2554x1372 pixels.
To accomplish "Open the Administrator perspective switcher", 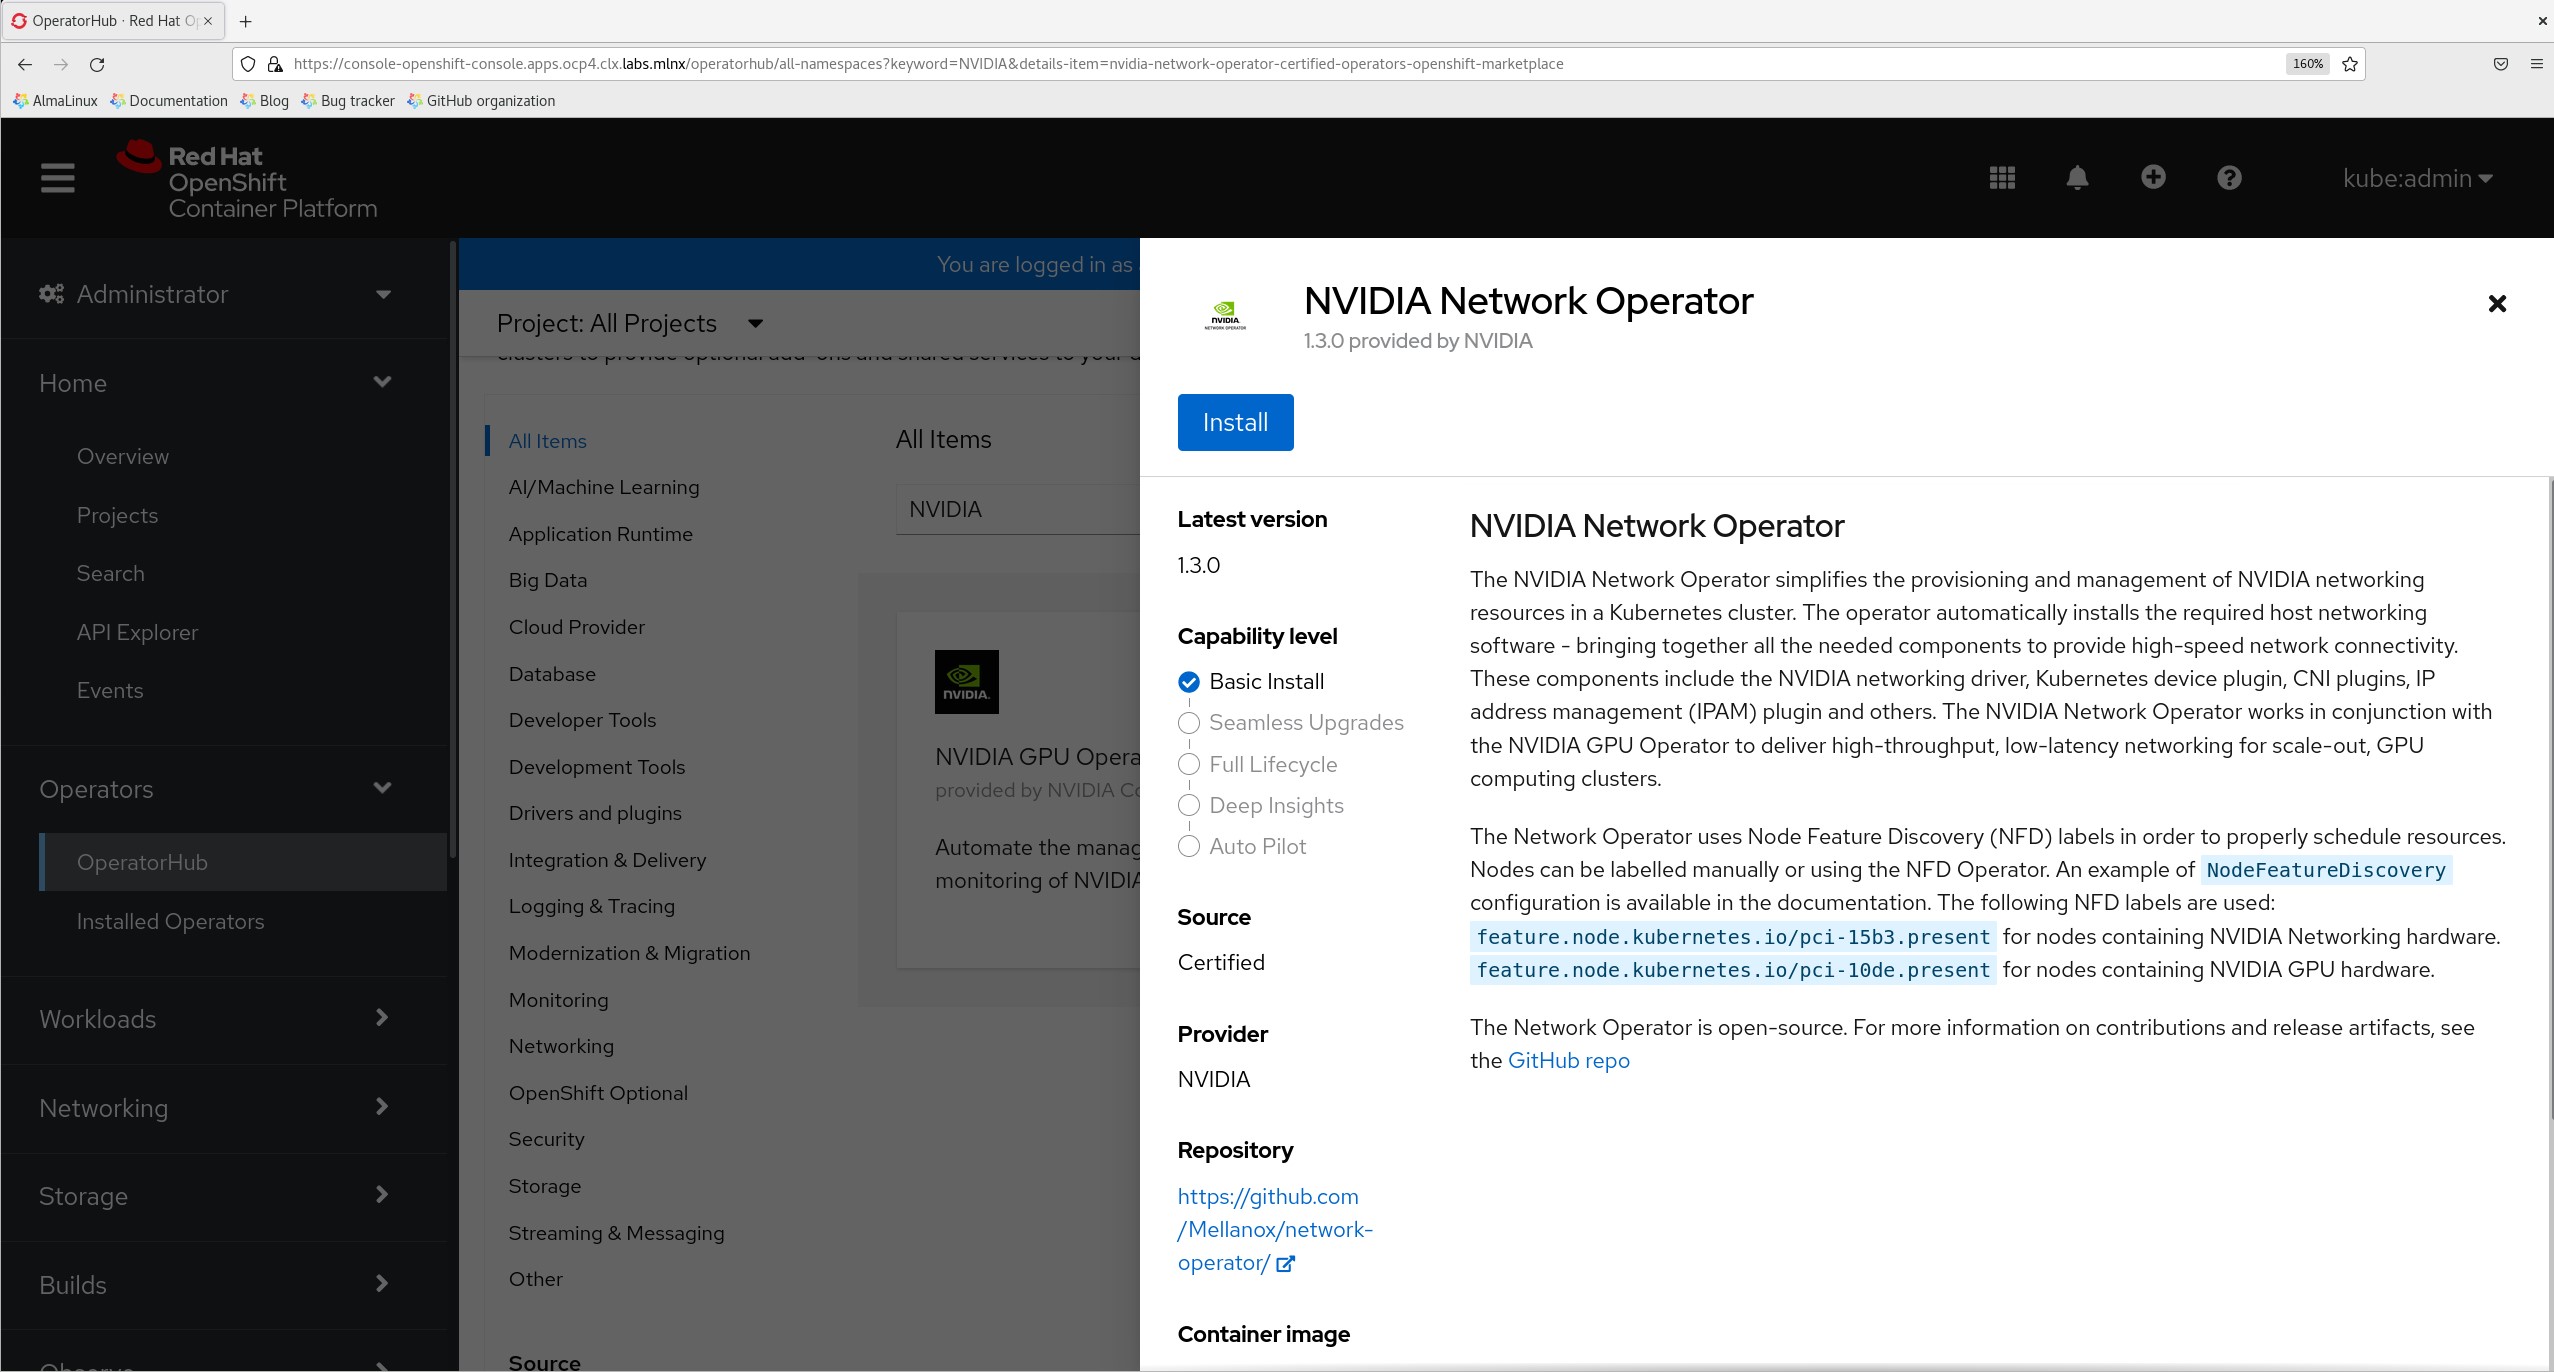I will point(215,294).
